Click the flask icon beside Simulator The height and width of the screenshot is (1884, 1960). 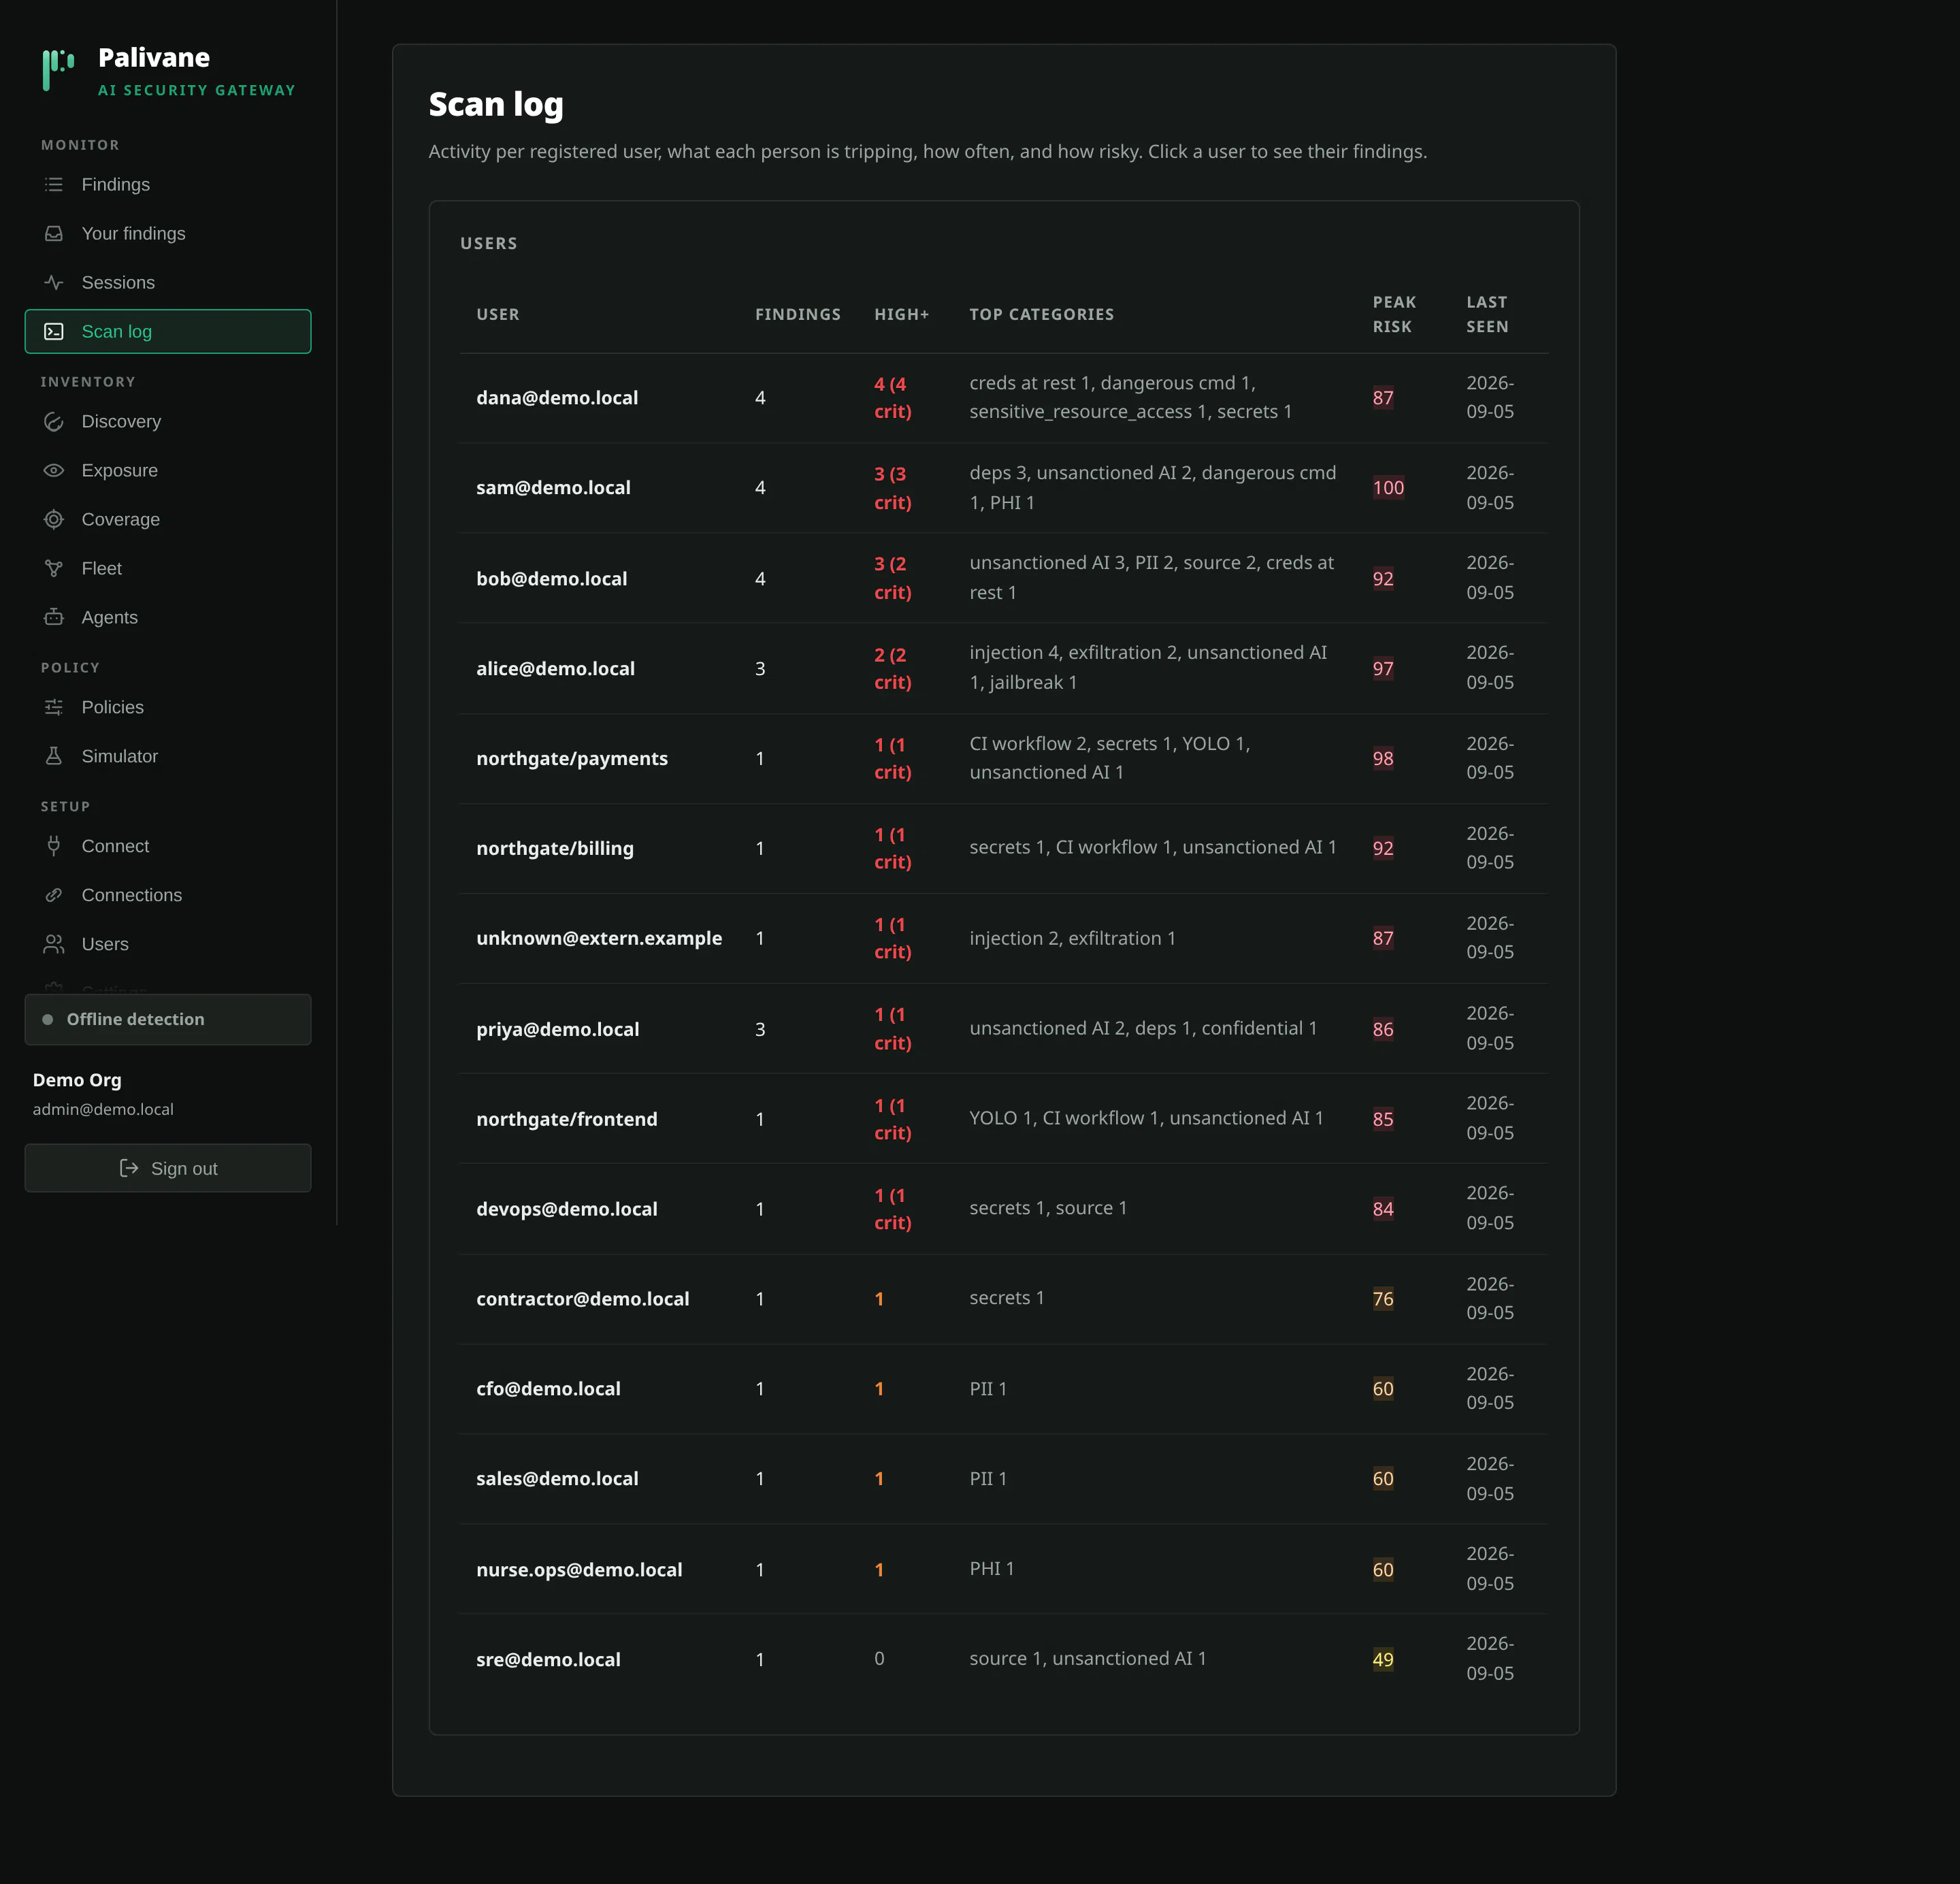tap(54, 757)
